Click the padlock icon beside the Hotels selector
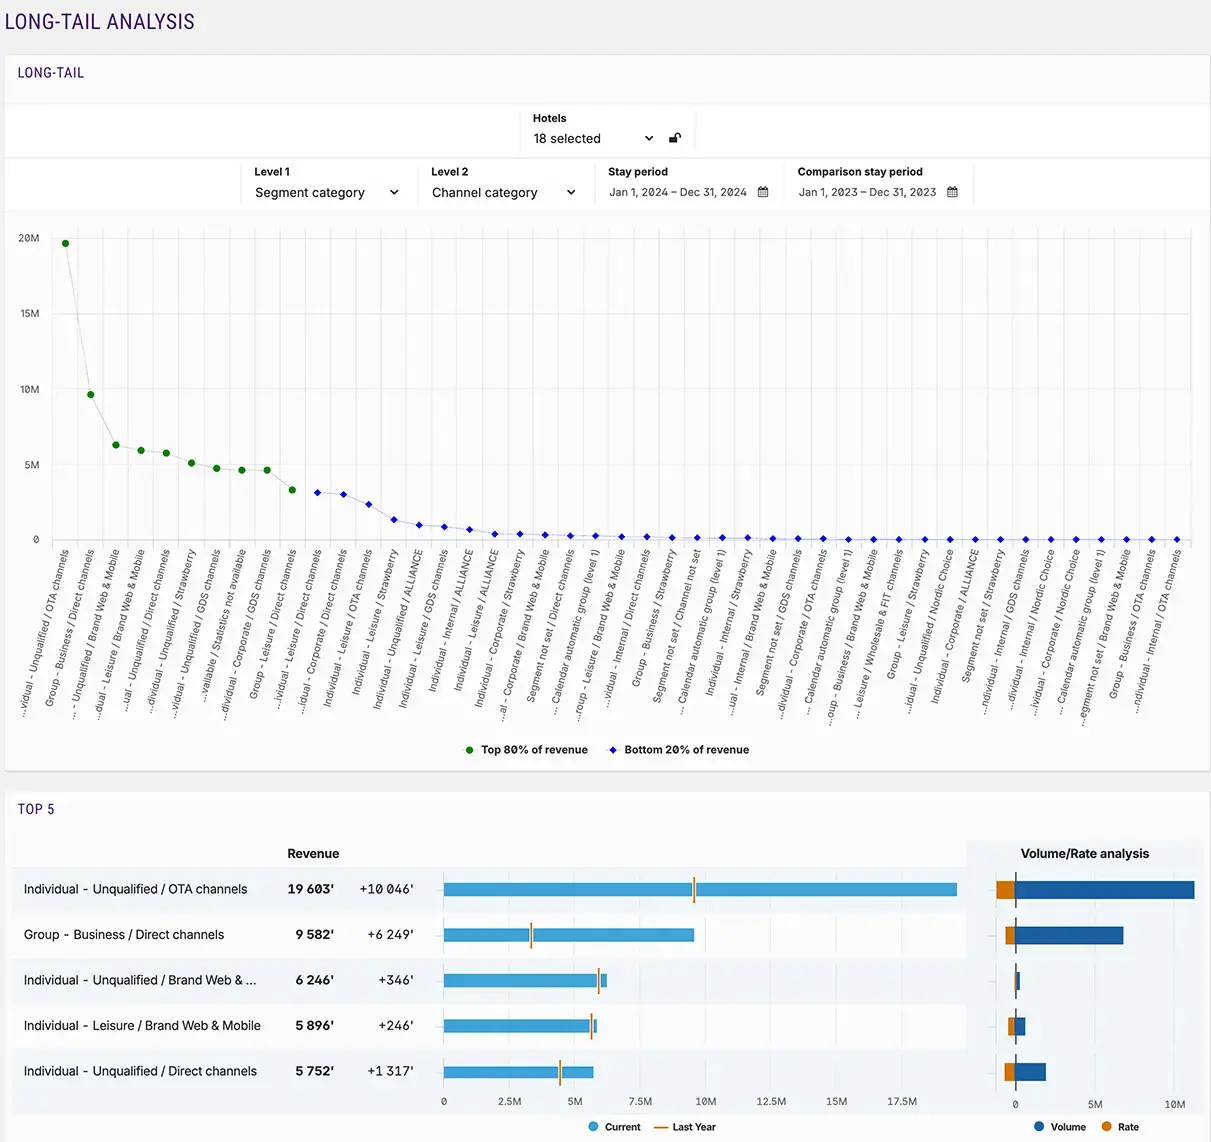Viewport: 1211px width, 1142px height. [675, 137]
